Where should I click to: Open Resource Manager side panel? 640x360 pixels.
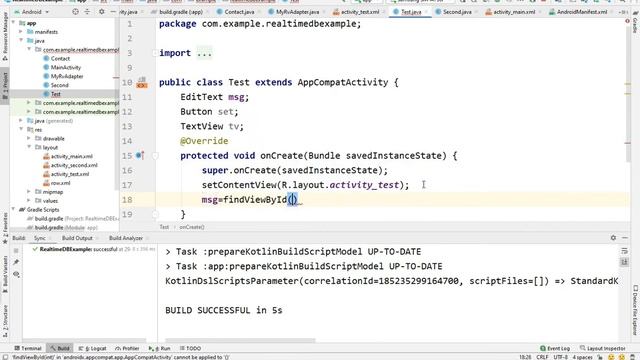5,36
